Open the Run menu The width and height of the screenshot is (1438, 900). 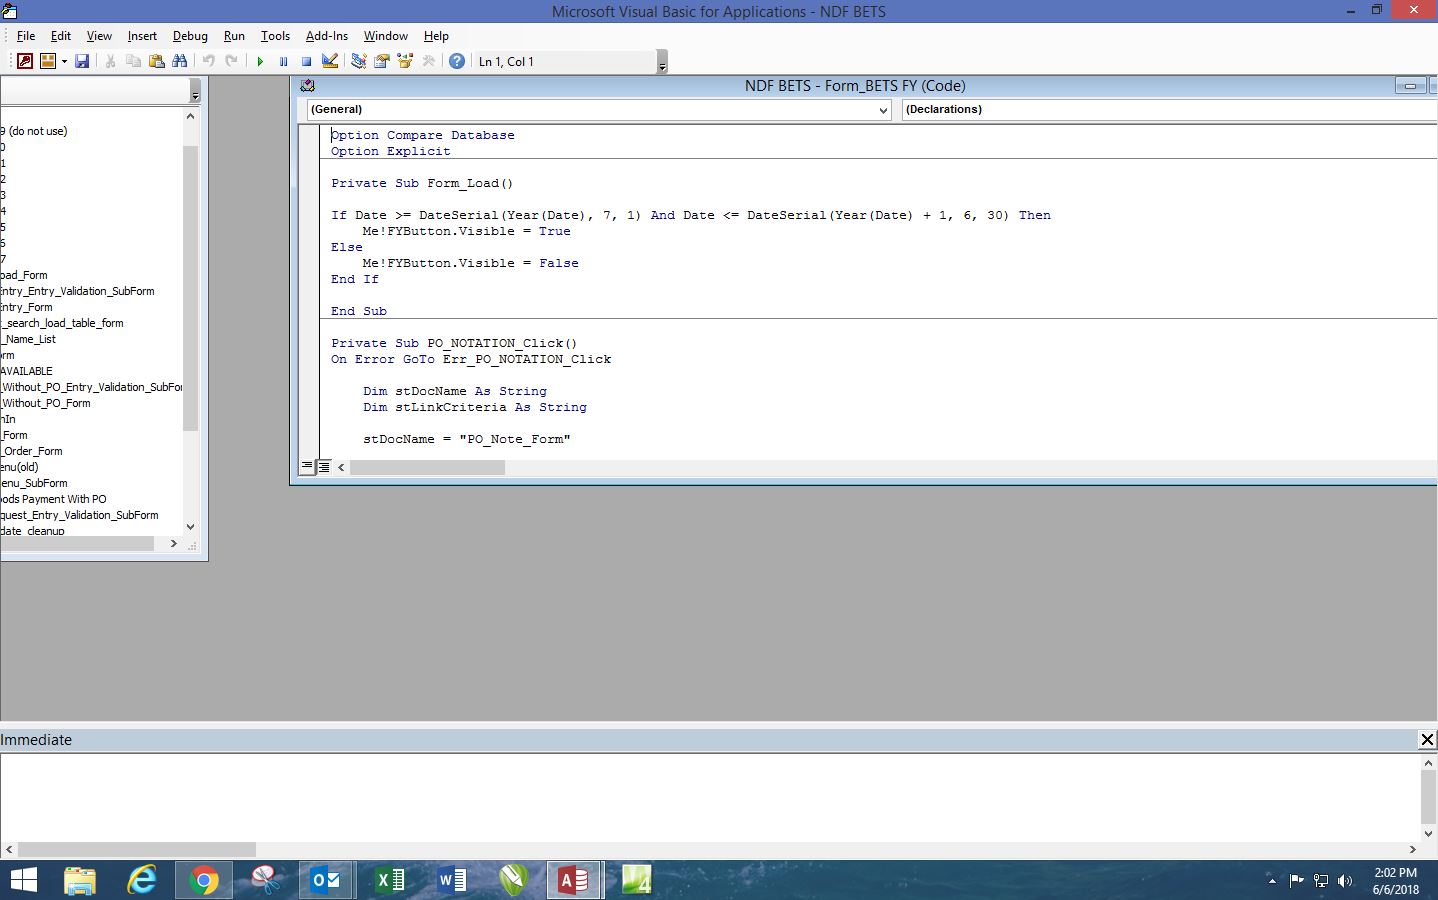[x=234, y=36]
